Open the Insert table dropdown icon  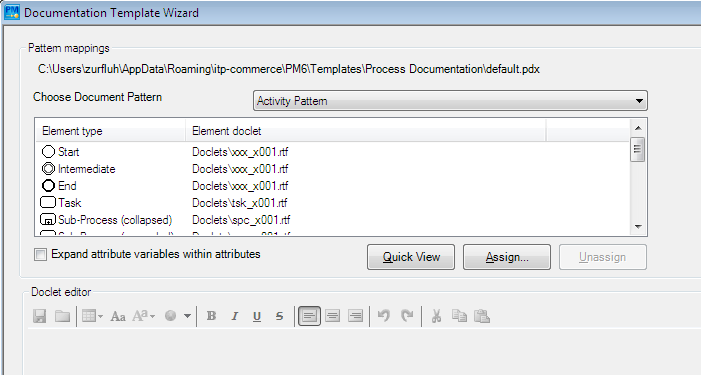[x=93, y=316]
